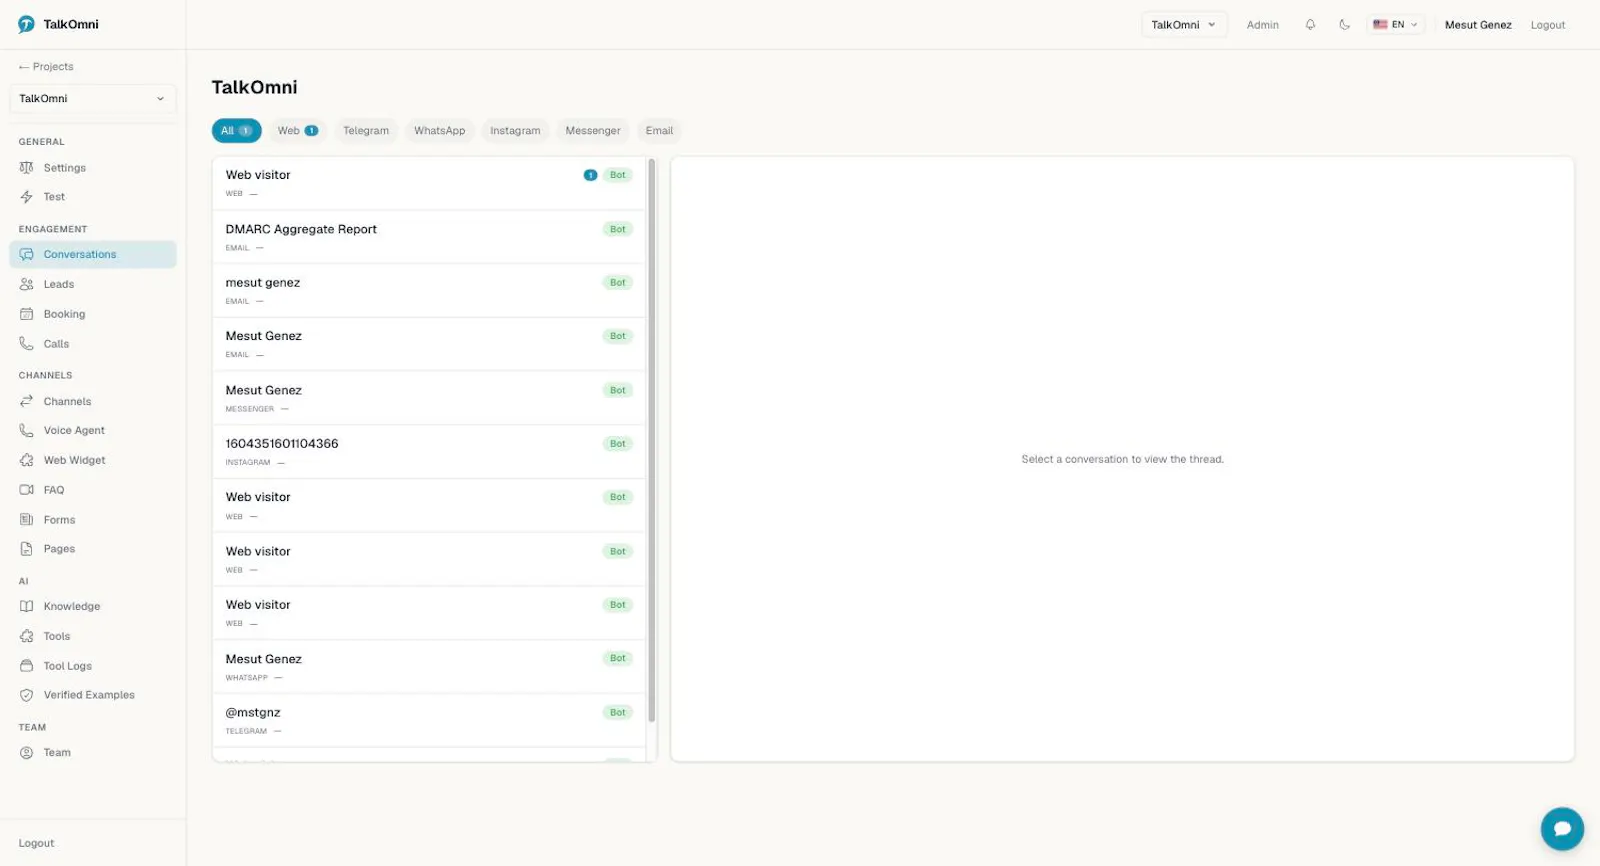Click the Web Widget puzzle icon
Viewport: 1600px width, 866px height.
pos(27,460)
